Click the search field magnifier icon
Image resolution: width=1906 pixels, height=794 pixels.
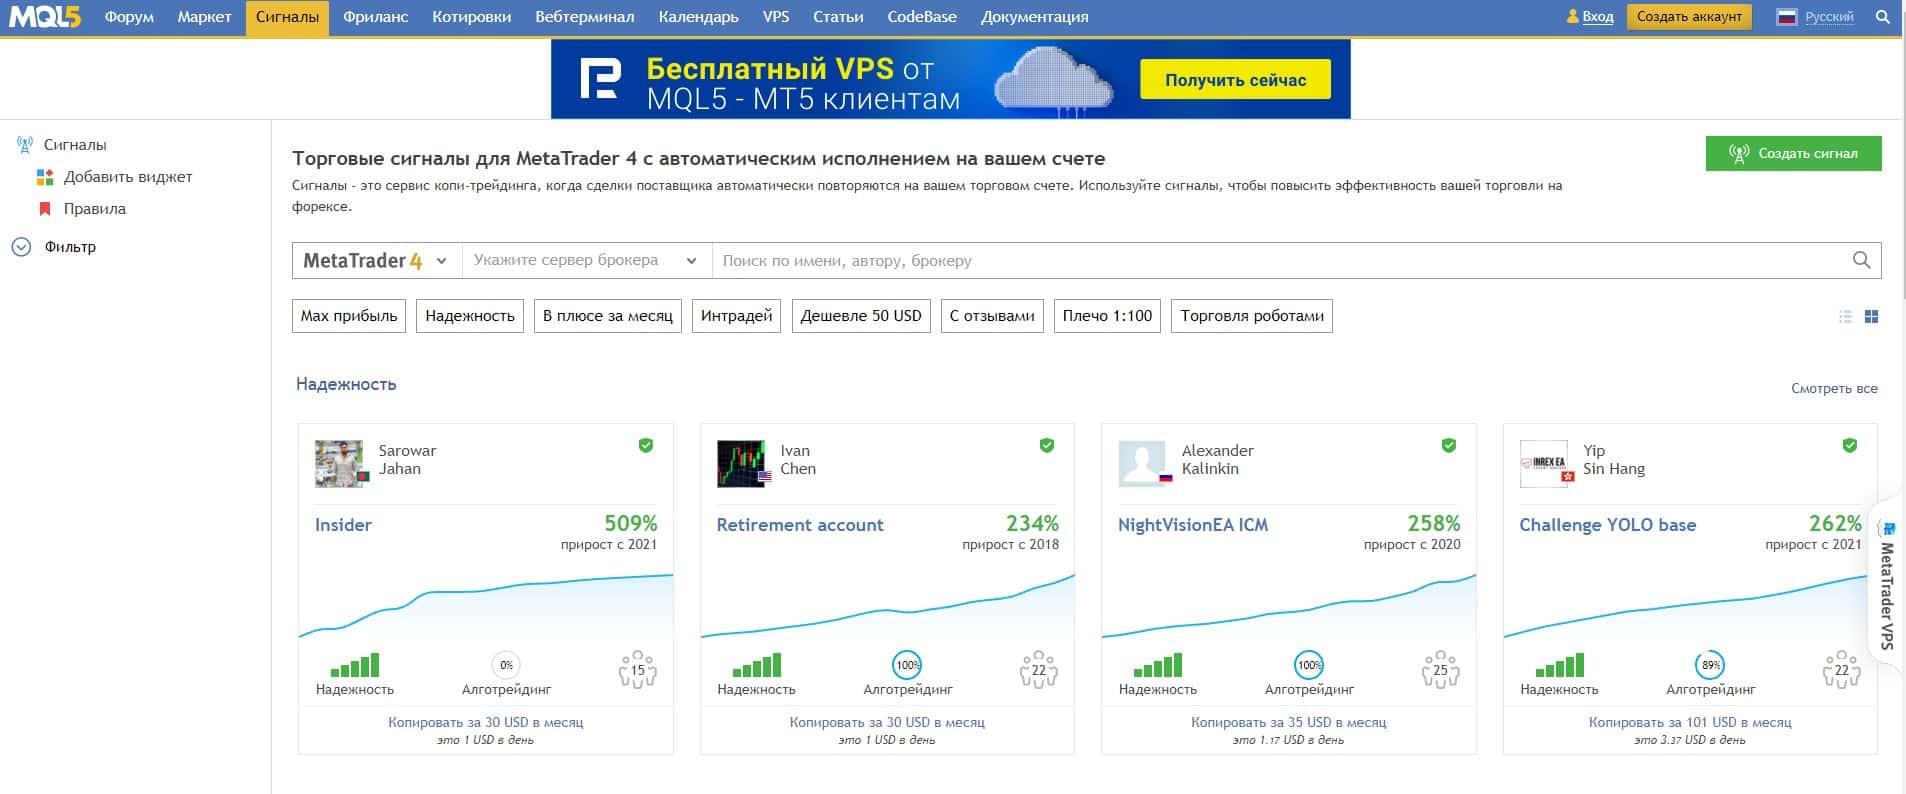click(1861, 260)
